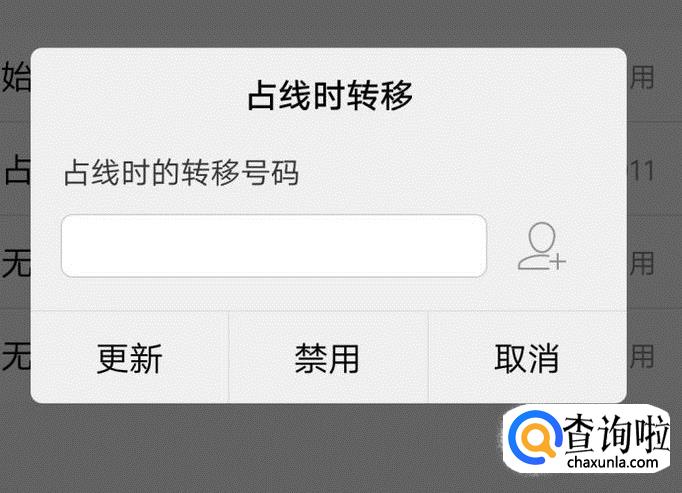Click the dimmed area below the dialog
The height and width of the screenshot is (493, 682).
261,448
